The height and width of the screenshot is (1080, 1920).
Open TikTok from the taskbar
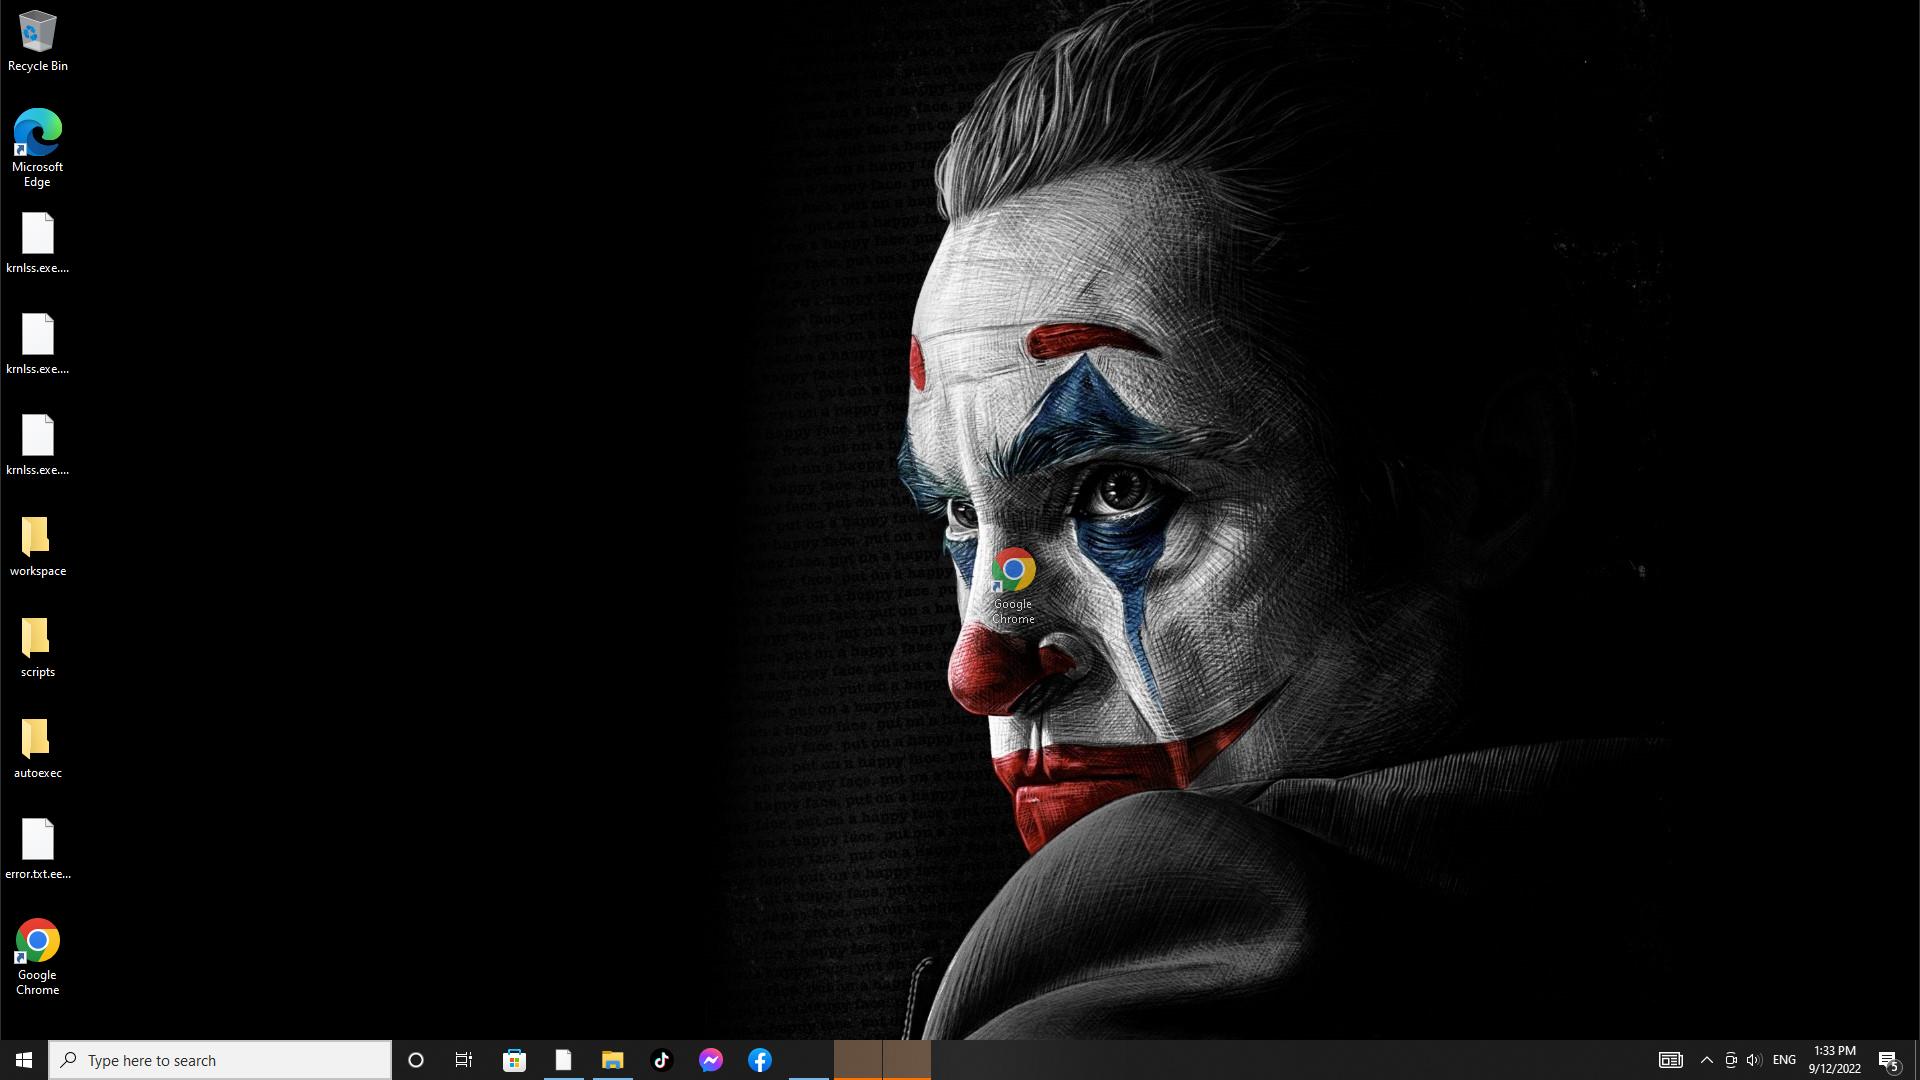click(661, 1060)
